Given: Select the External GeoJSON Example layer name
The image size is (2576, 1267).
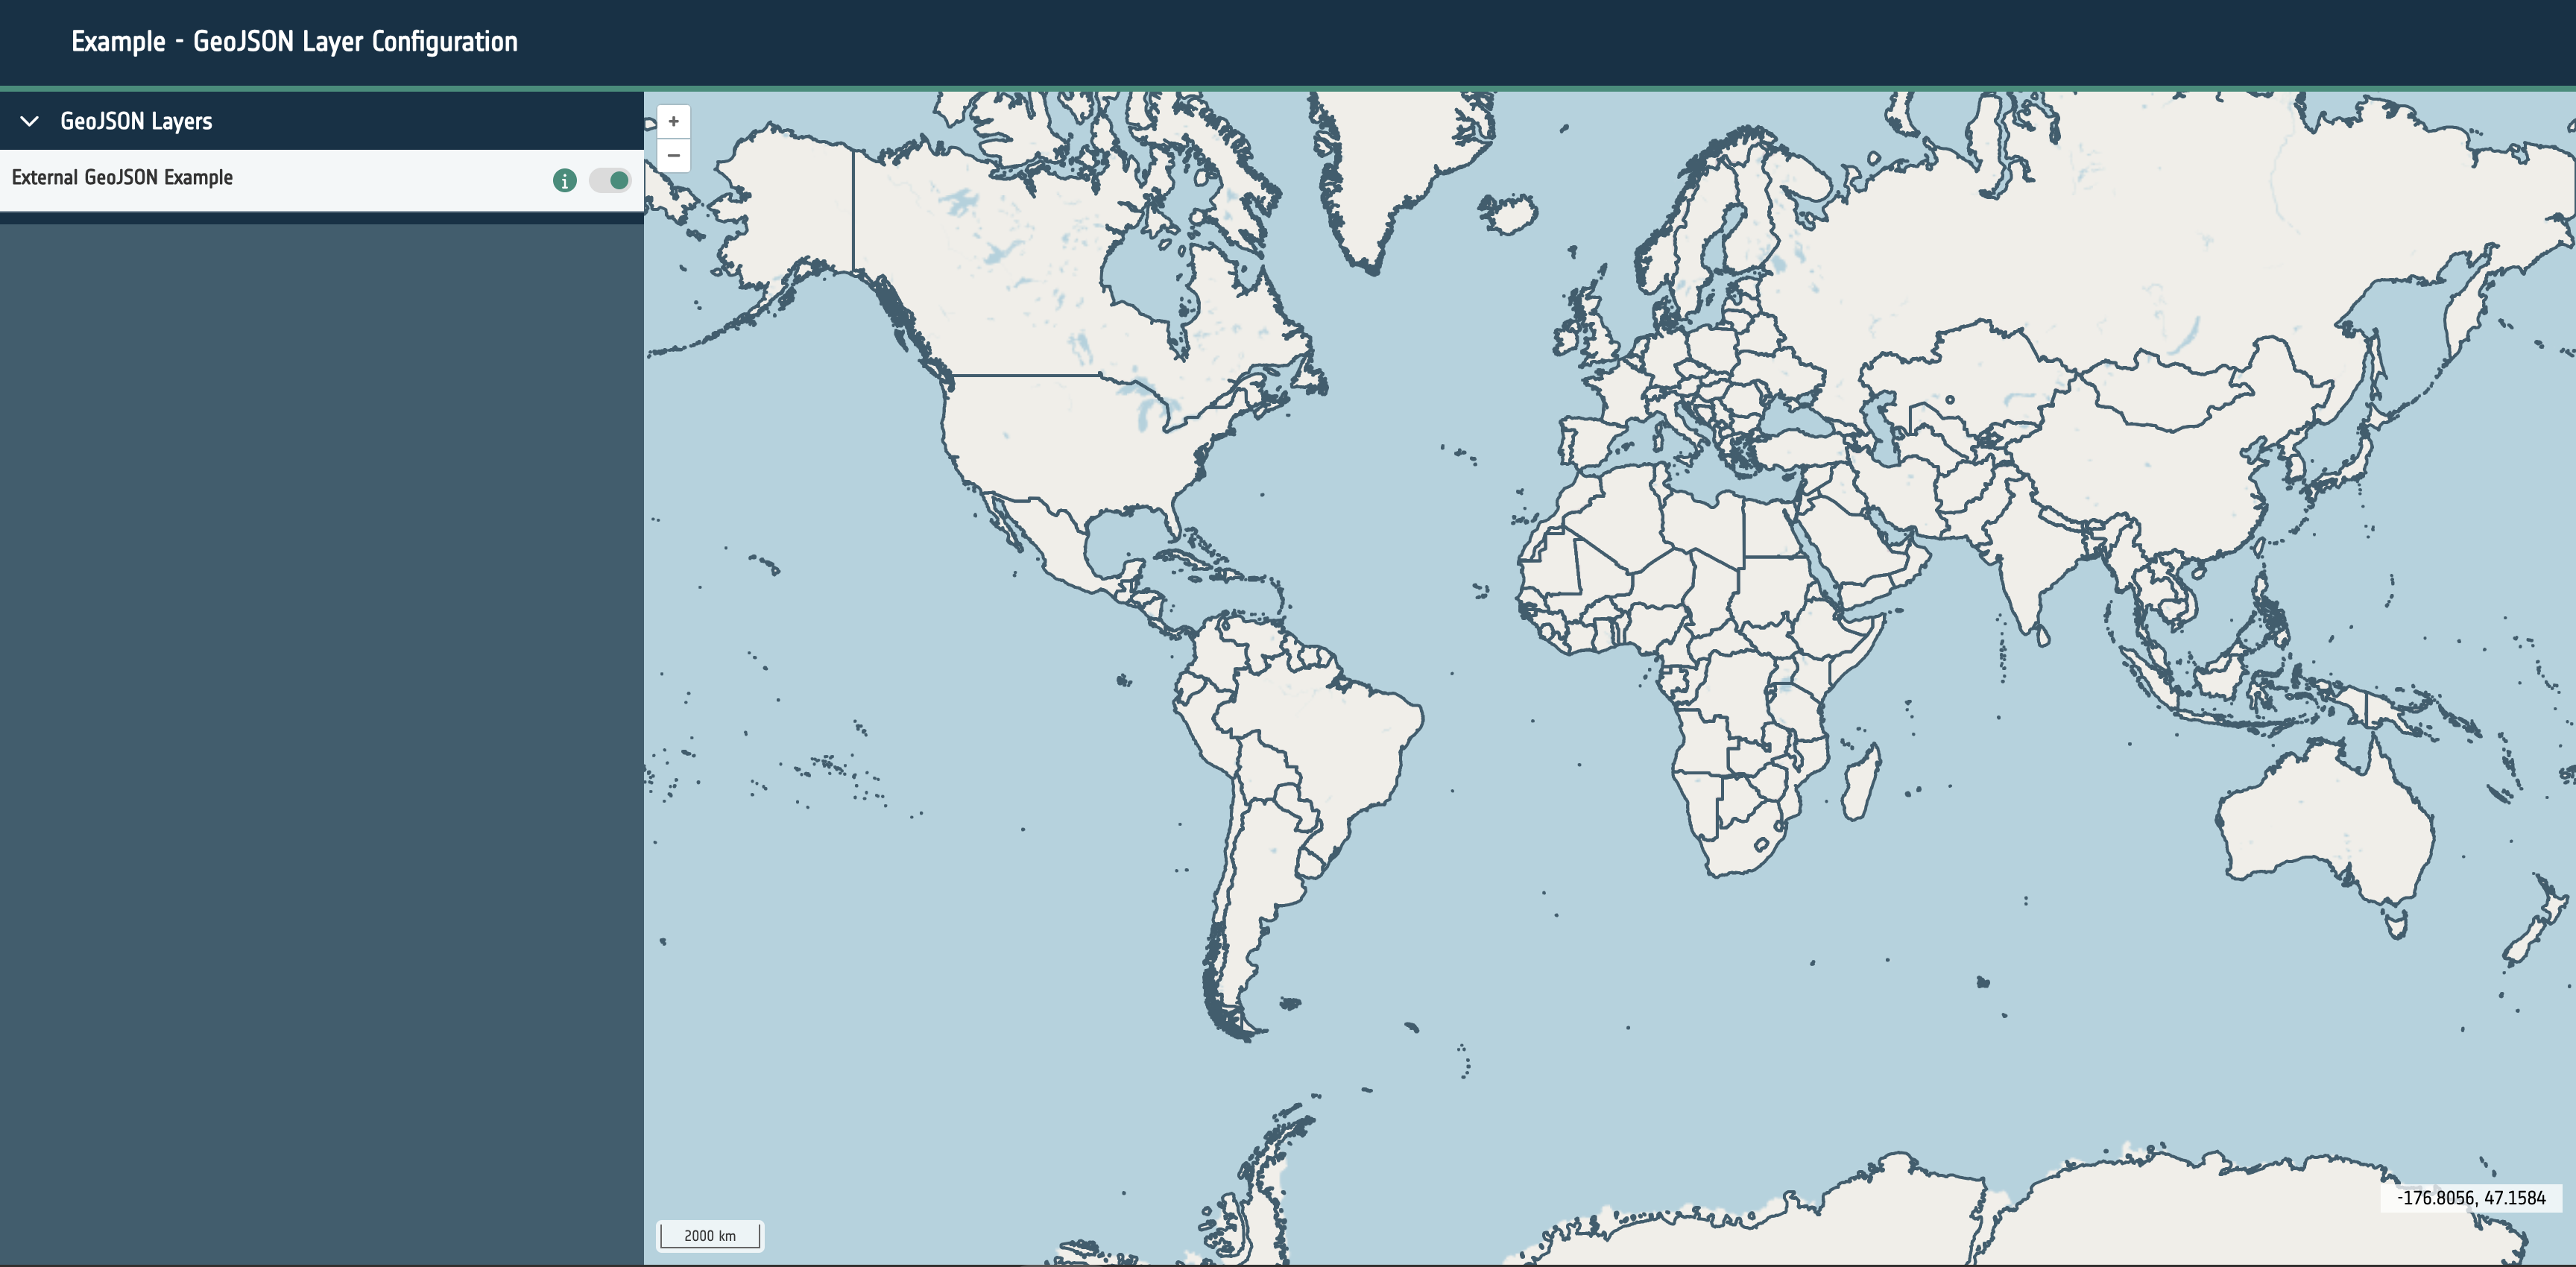Looking at the screenshot, I should (122, 178).
